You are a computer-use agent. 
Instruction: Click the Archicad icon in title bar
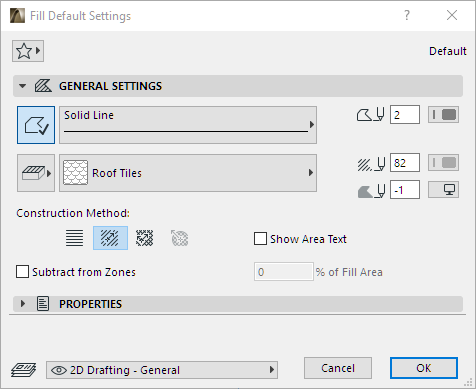tap(17, 16)
